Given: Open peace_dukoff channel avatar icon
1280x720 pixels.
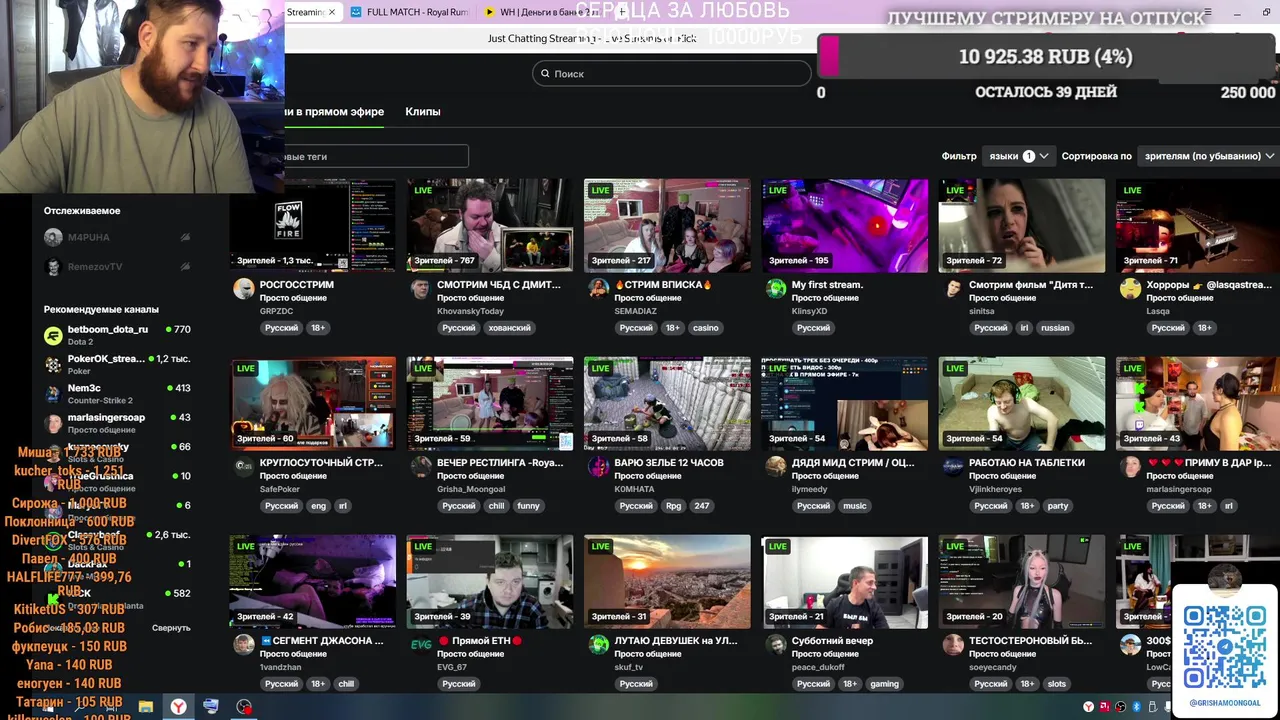Looking at the screenshot, I should 776,645.
